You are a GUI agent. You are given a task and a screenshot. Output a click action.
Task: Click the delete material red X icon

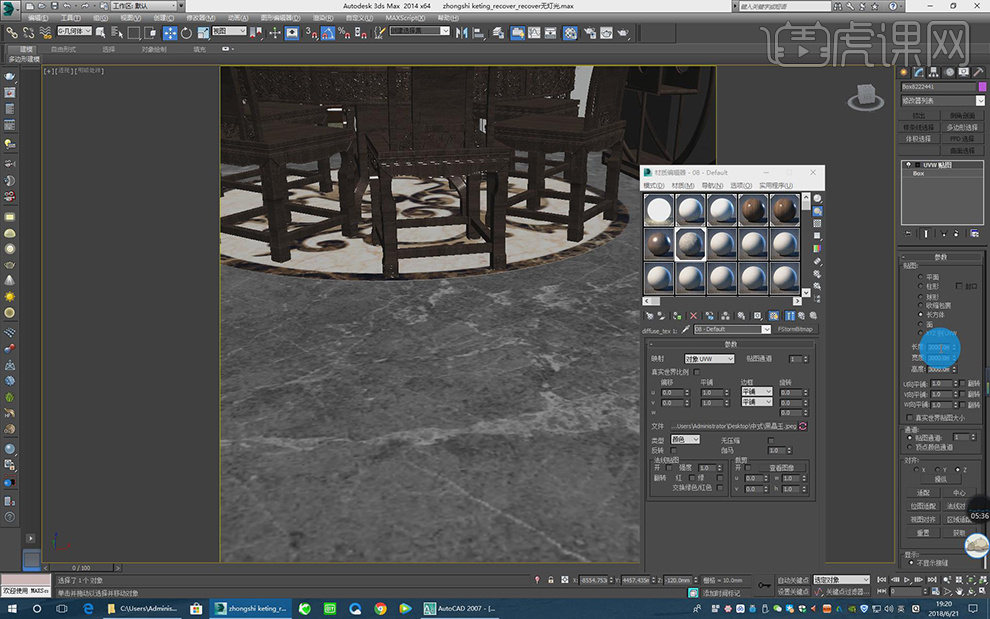[x=693, y=315]
